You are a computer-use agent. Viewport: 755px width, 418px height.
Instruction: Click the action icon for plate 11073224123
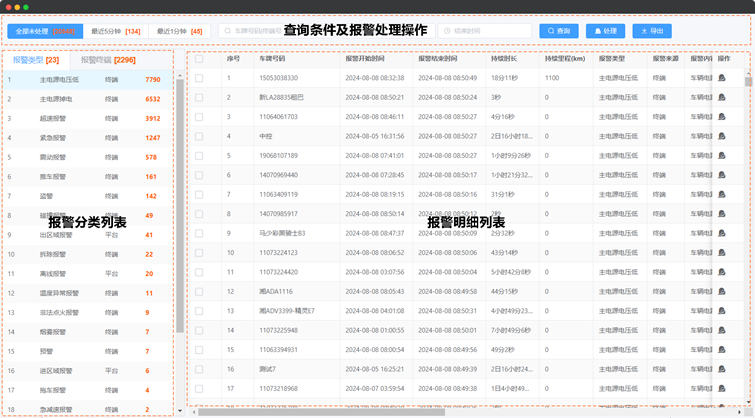[x=721, y=253]
